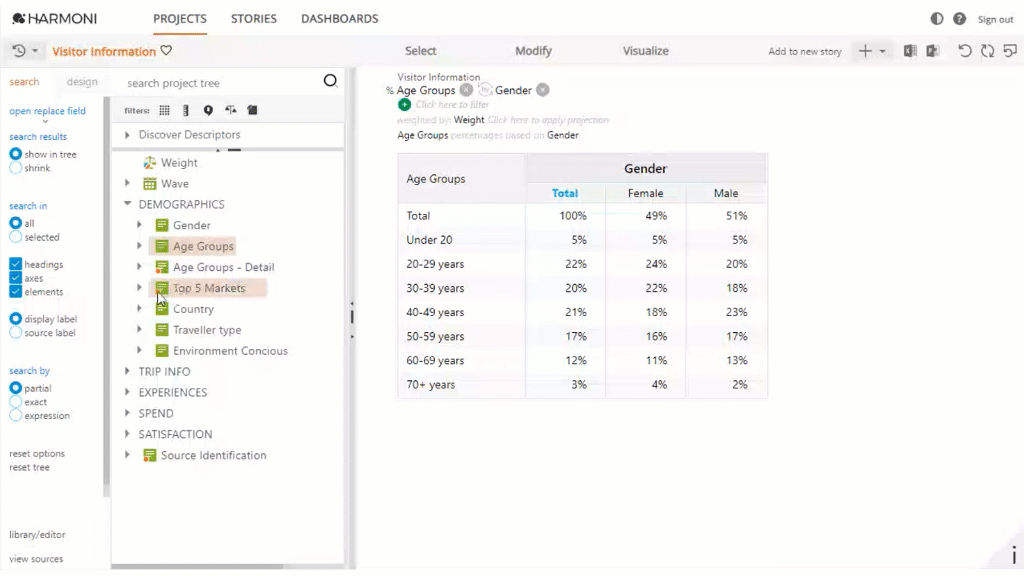Expand the Gender tree node

[x=139, y=225]
